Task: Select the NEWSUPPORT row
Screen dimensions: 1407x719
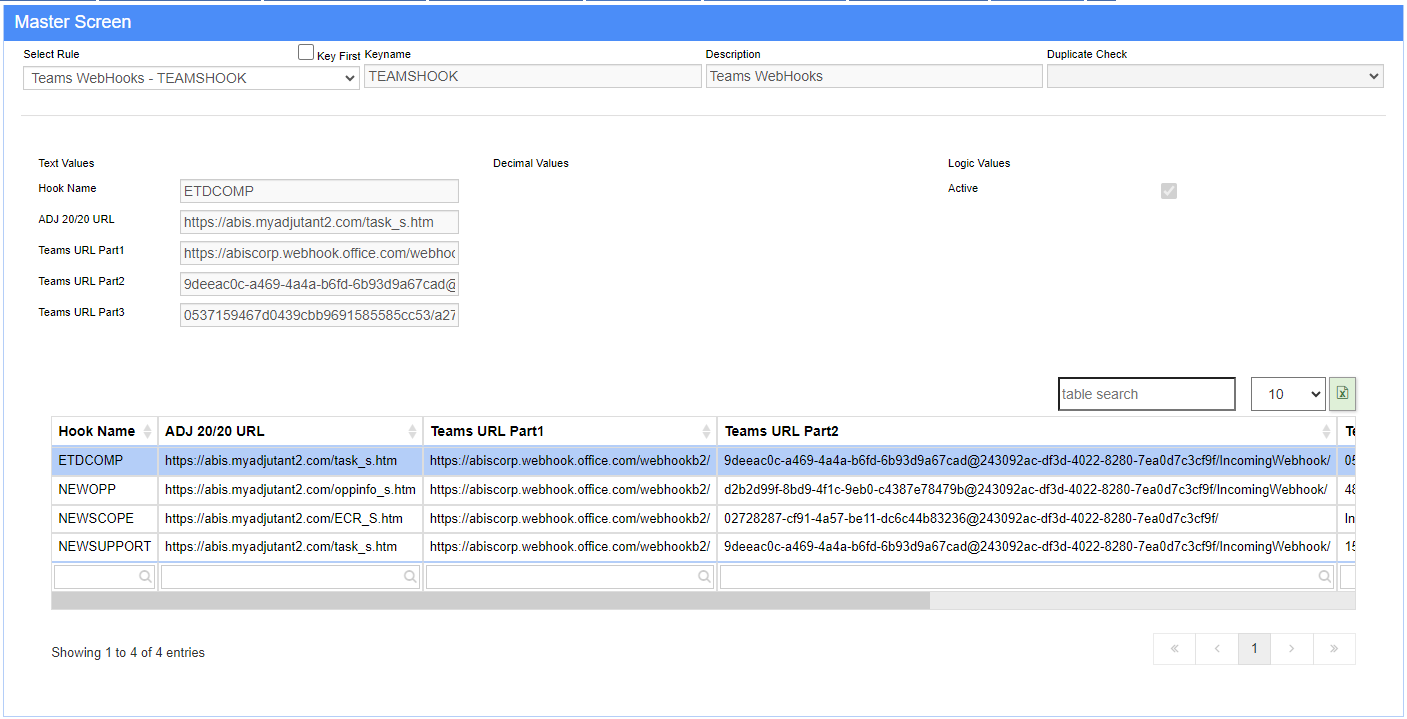Action: click(x=703, y=547)
